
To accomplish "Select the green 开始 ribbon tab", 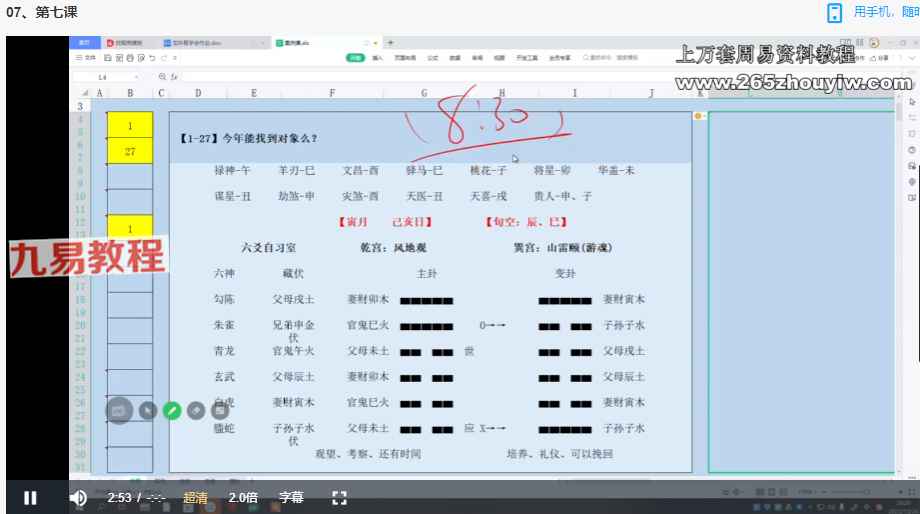I will coord(355,58).
